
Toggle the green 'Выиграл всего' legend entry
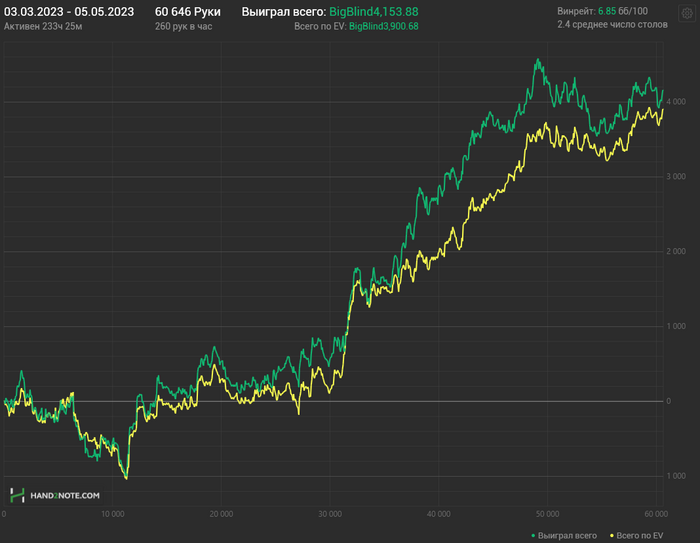[x=564, y=535]
